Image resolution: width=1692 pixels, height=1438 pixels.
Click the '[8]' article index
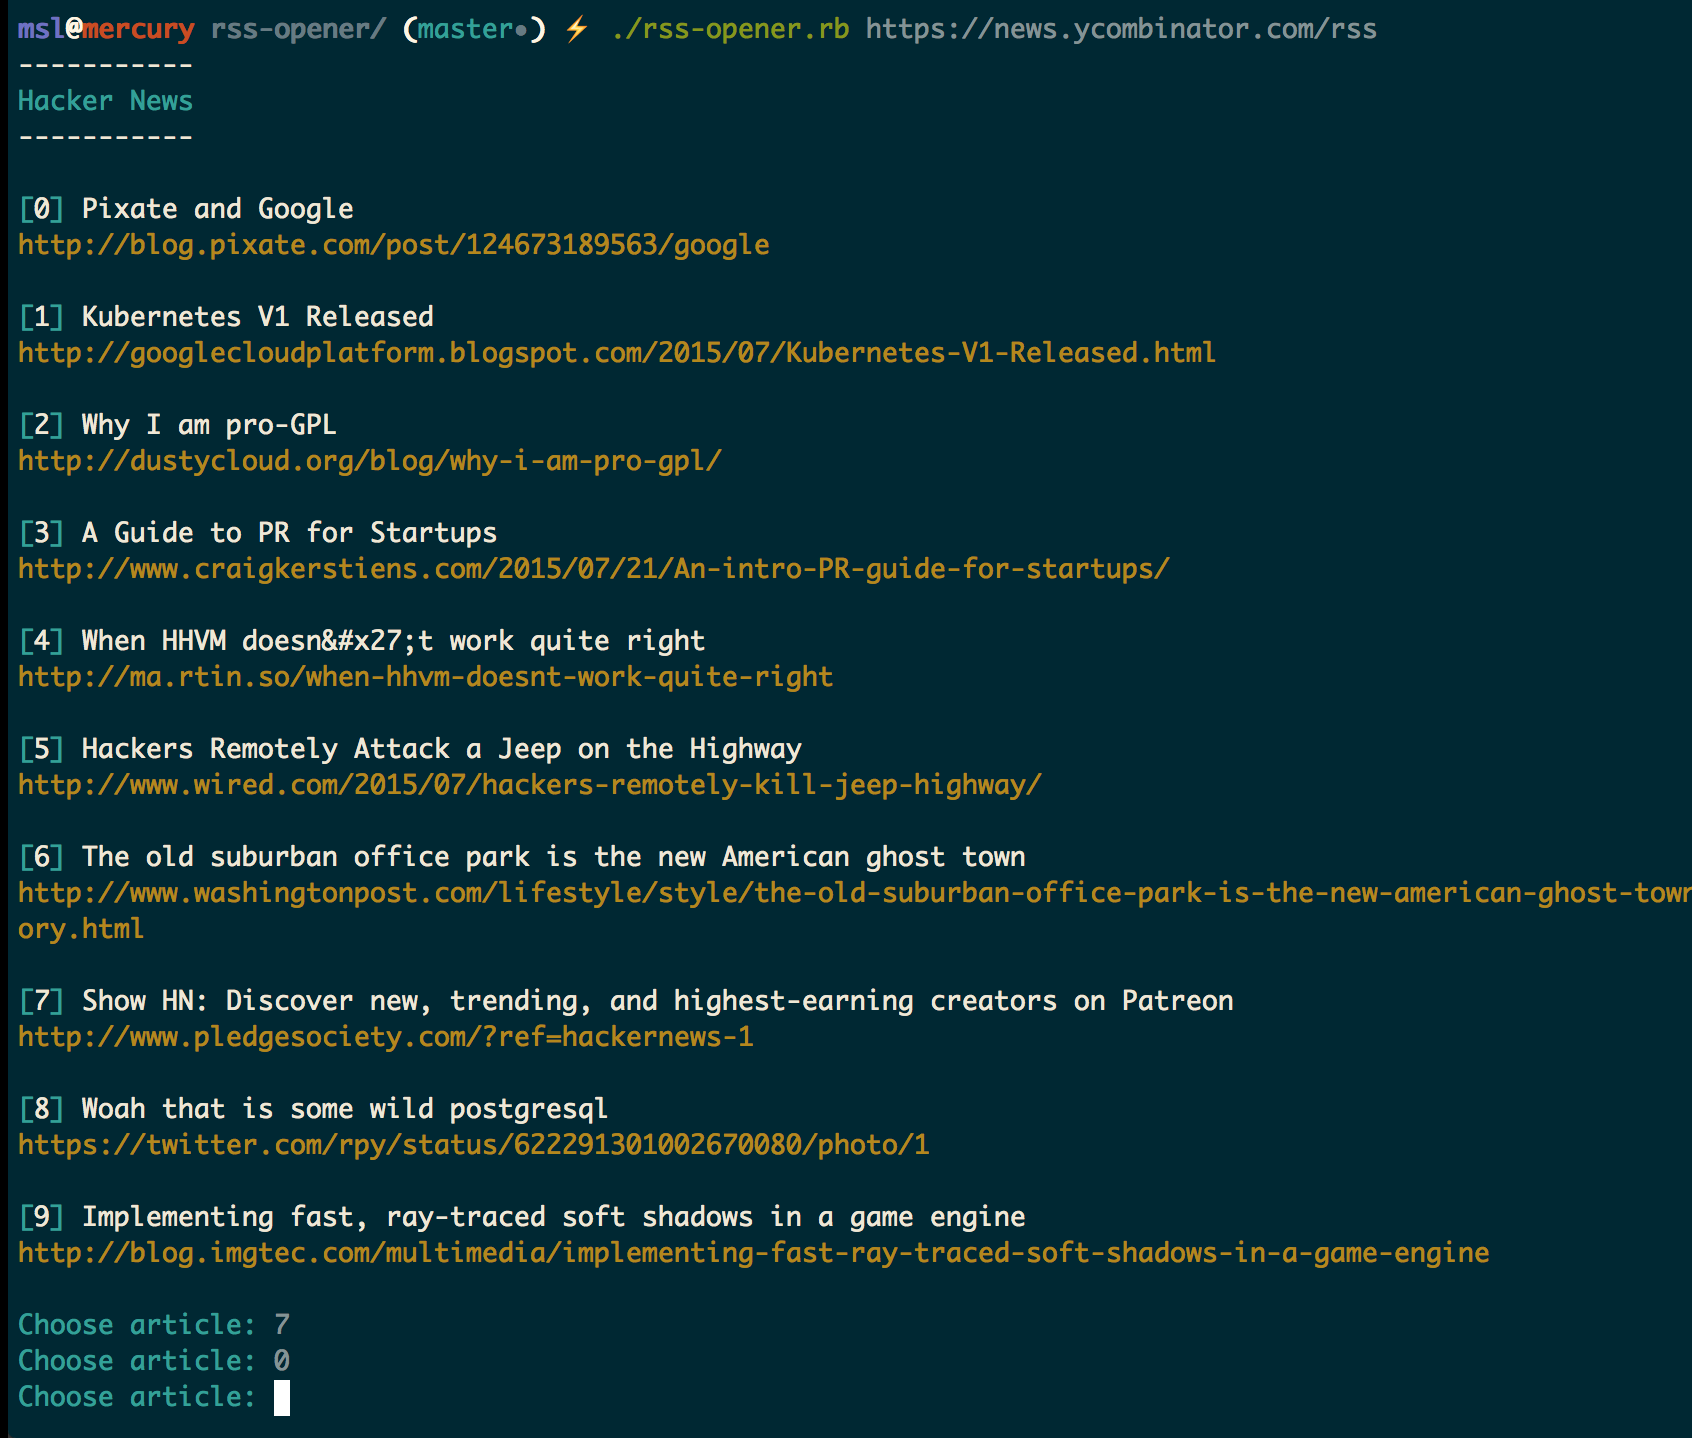41,1109
